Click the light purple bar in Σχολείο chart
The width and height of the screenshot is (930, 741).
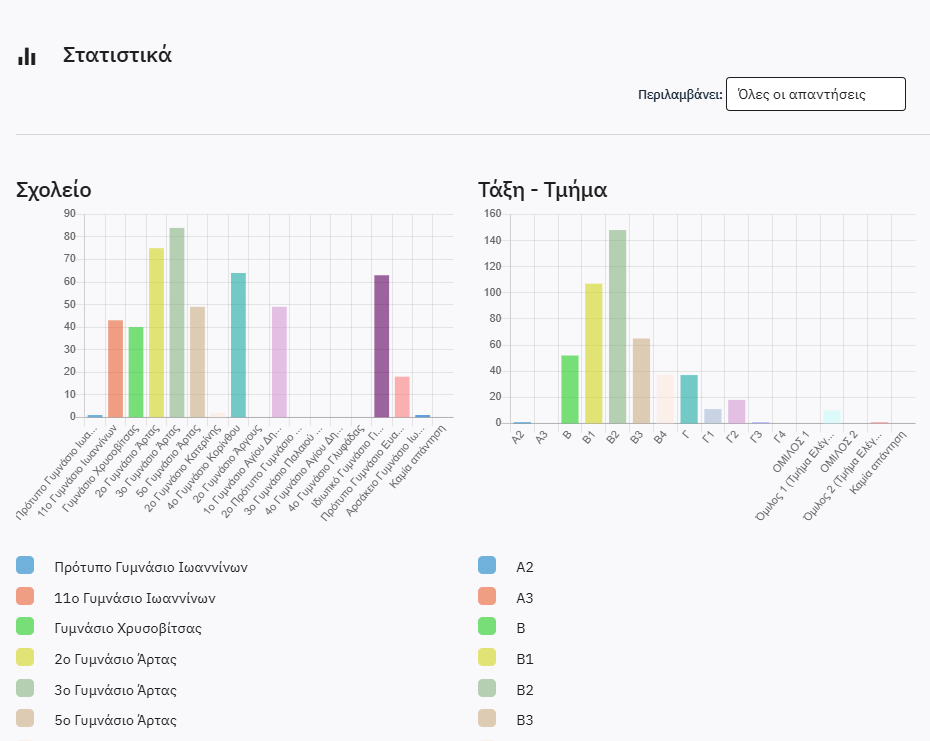(x=279, y=362)
